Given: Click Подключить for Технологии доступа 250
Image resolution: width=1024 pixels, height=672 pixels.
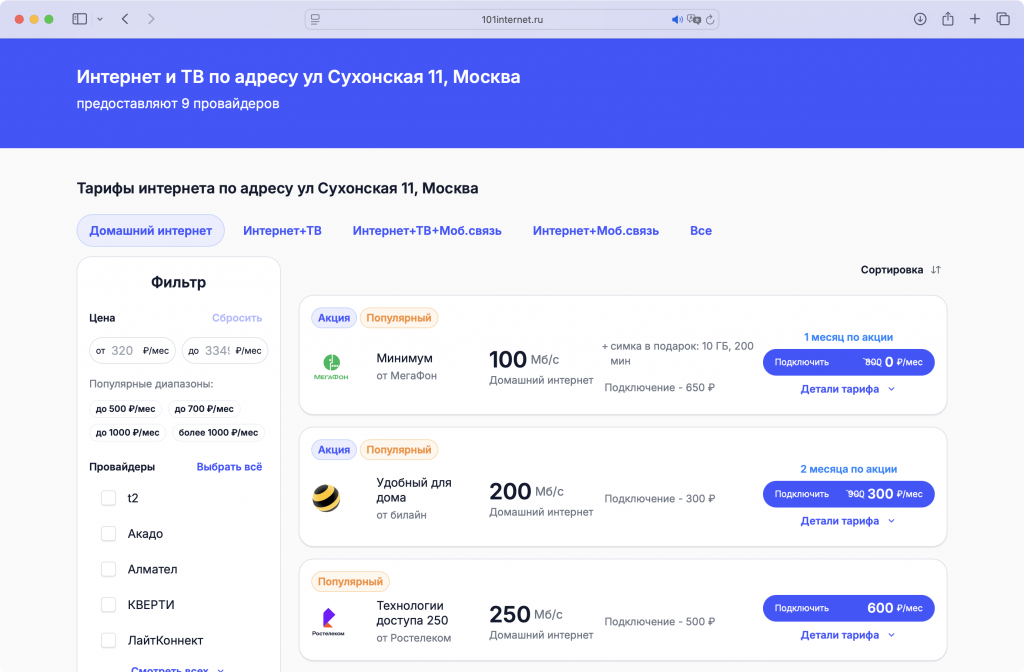Looking at the screenshot, I should (848, 608).
